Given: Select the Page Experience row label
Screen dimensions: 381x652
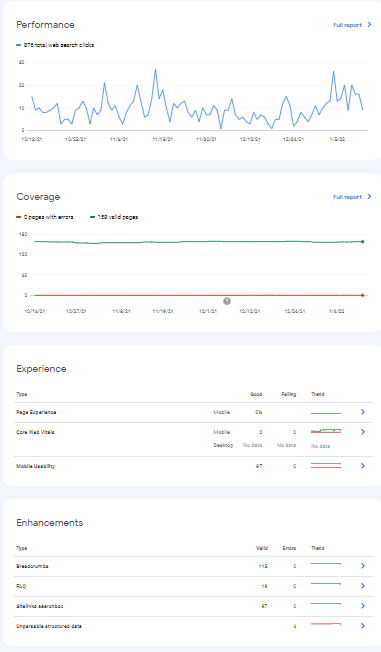Looking at the screenshot, I should [36, 412].
